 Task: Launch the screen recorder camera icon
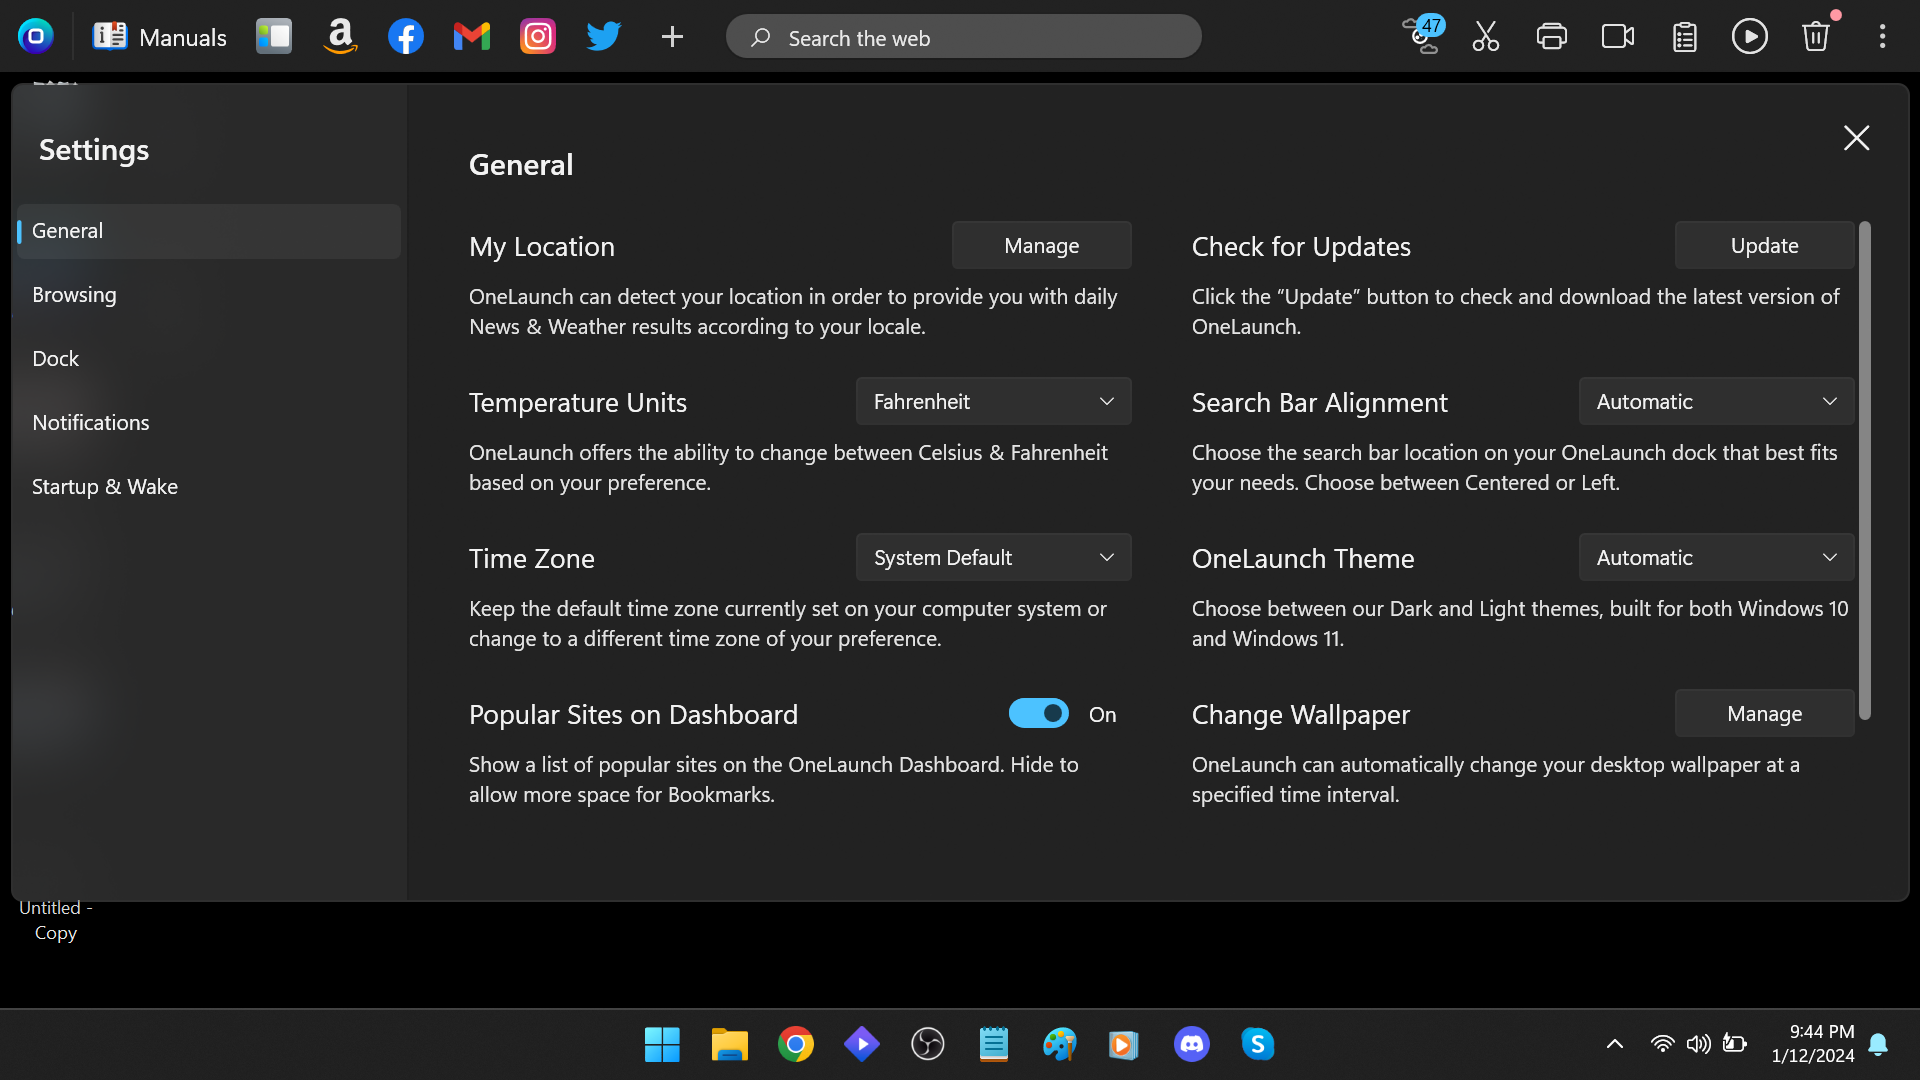click(x=1617, y=36)
